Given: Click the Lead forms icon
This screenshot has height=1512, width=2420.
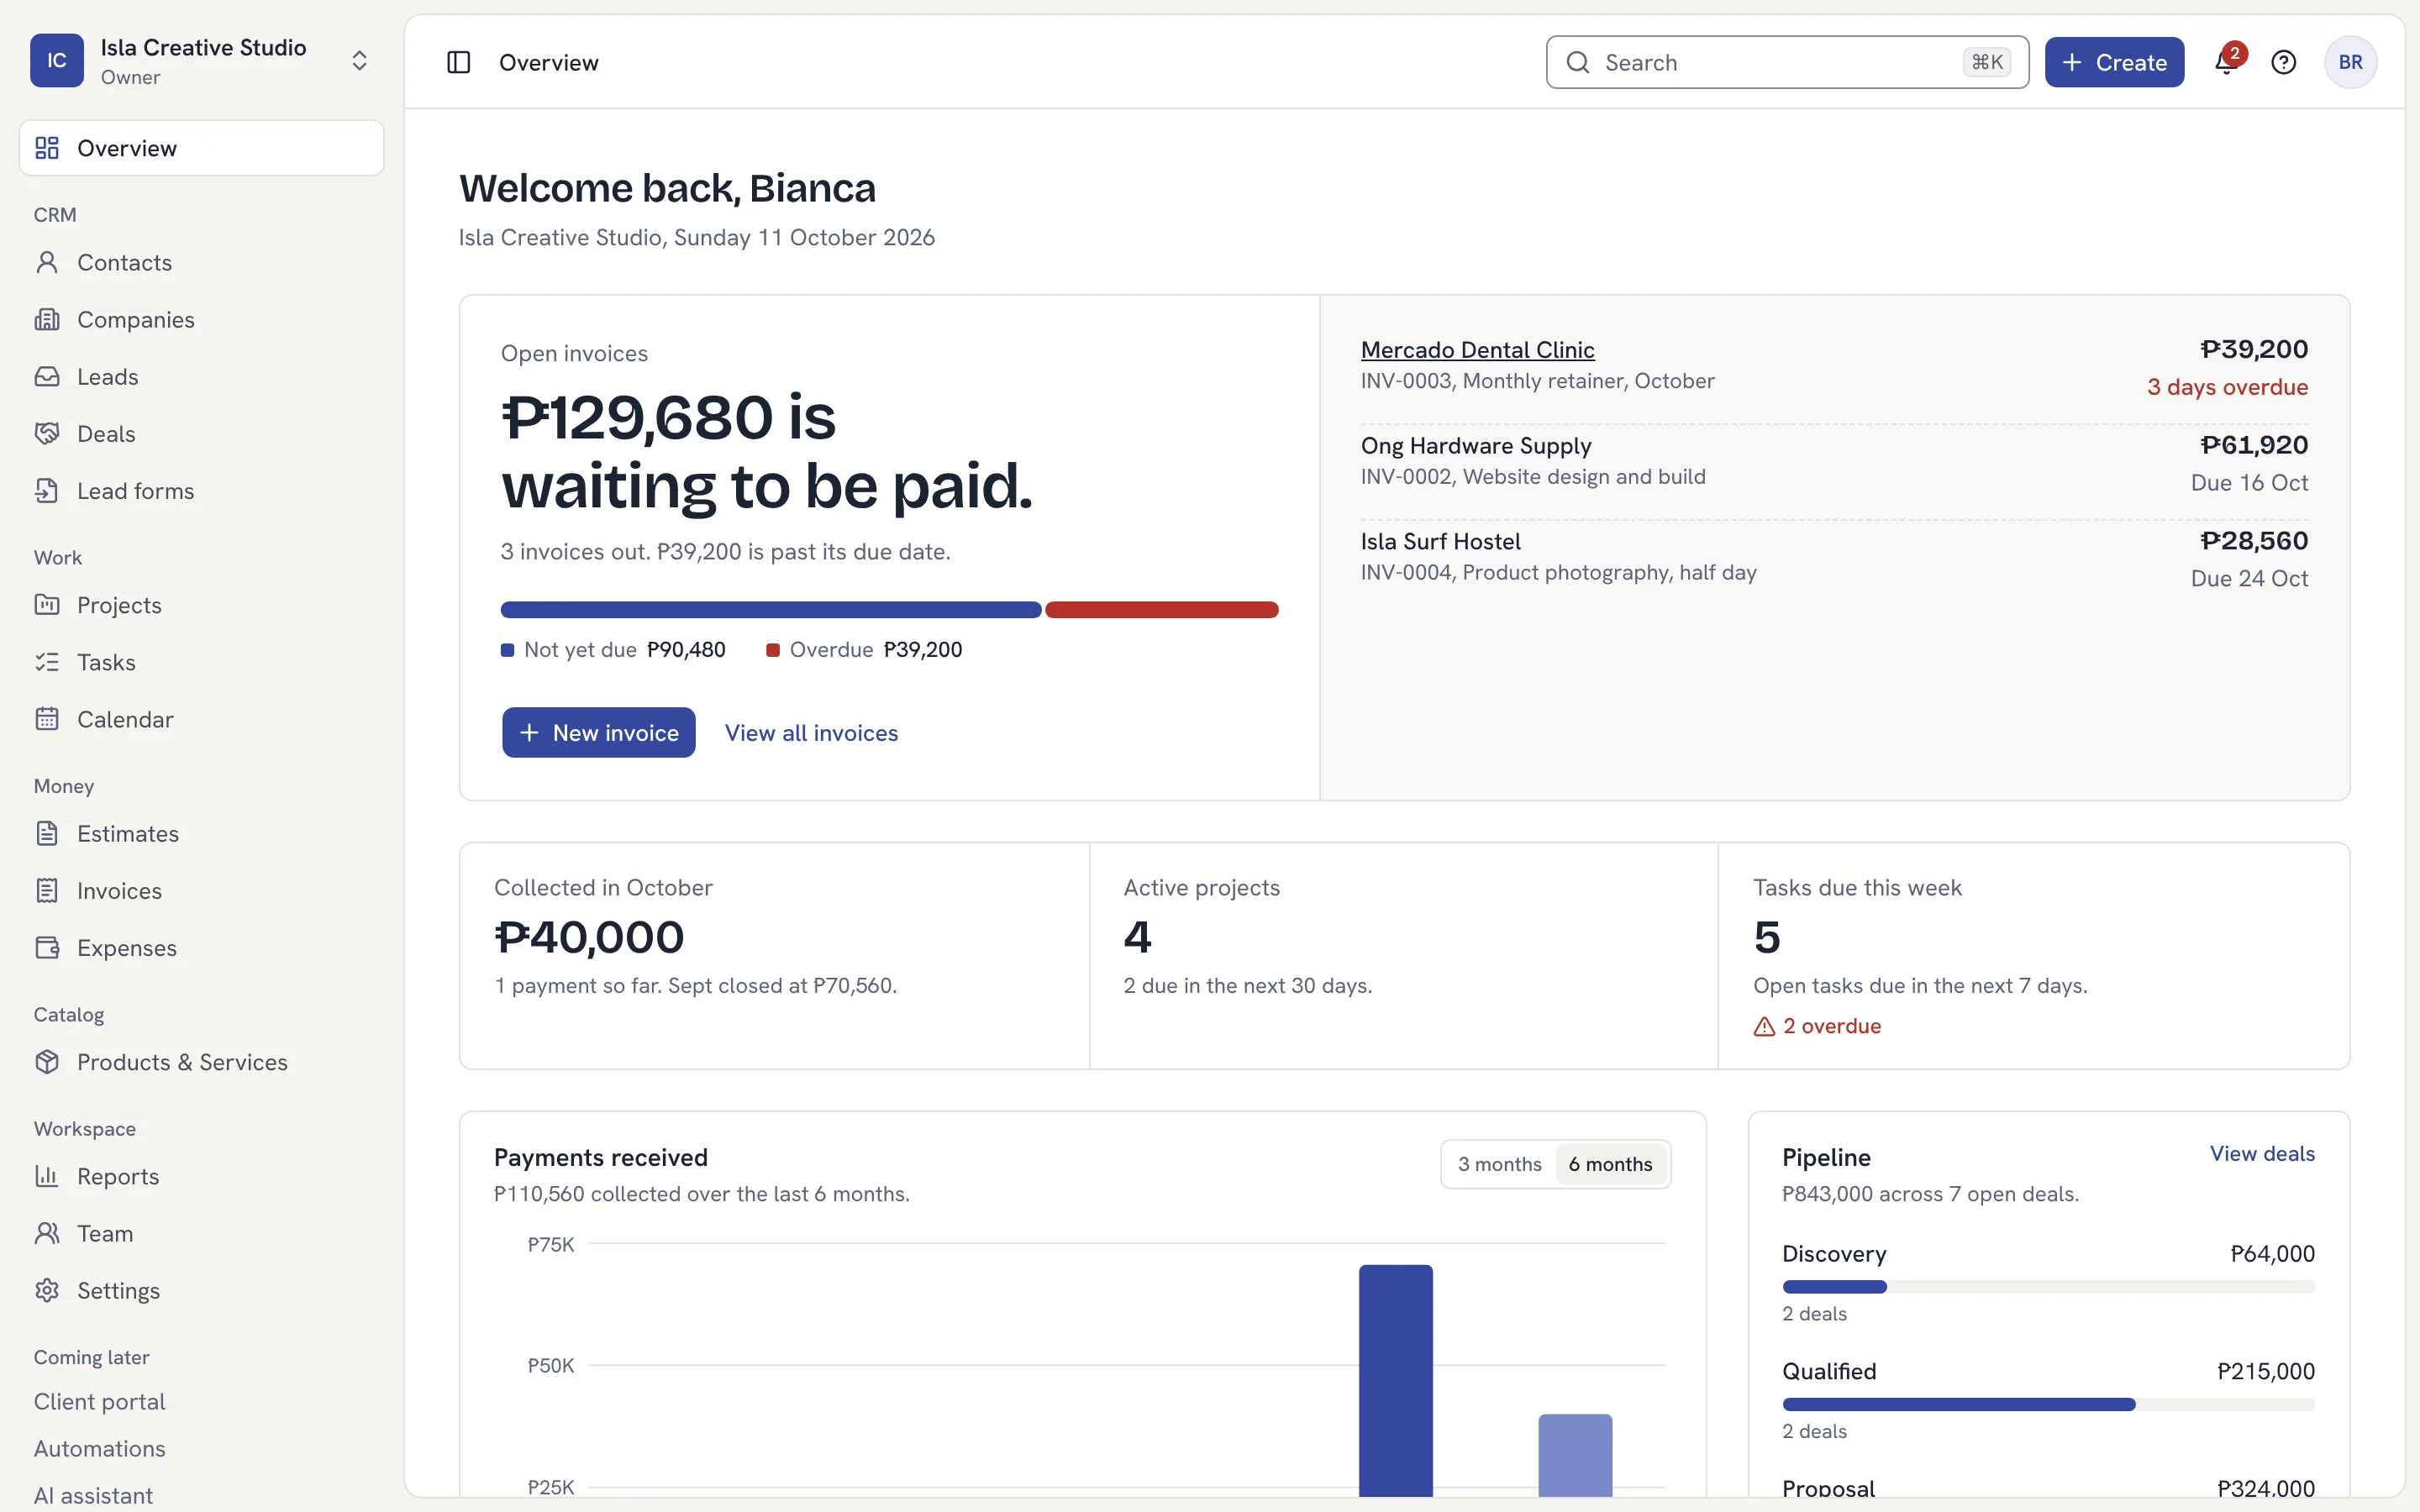Looking at the screenshot, I should tap(47, 490).
